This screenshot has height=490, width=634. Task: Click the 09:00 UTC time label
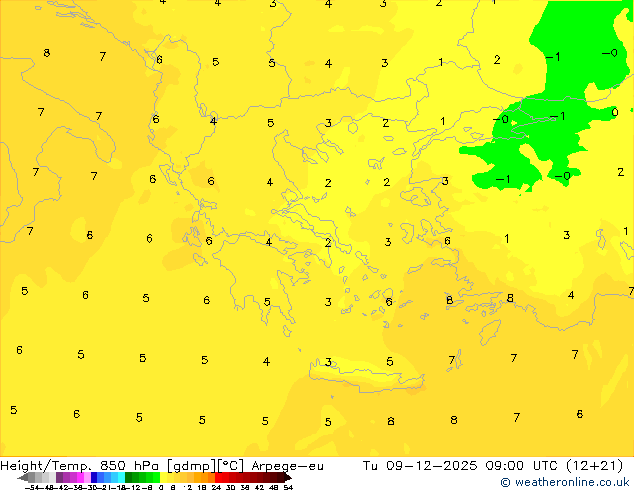click(524, 466)
